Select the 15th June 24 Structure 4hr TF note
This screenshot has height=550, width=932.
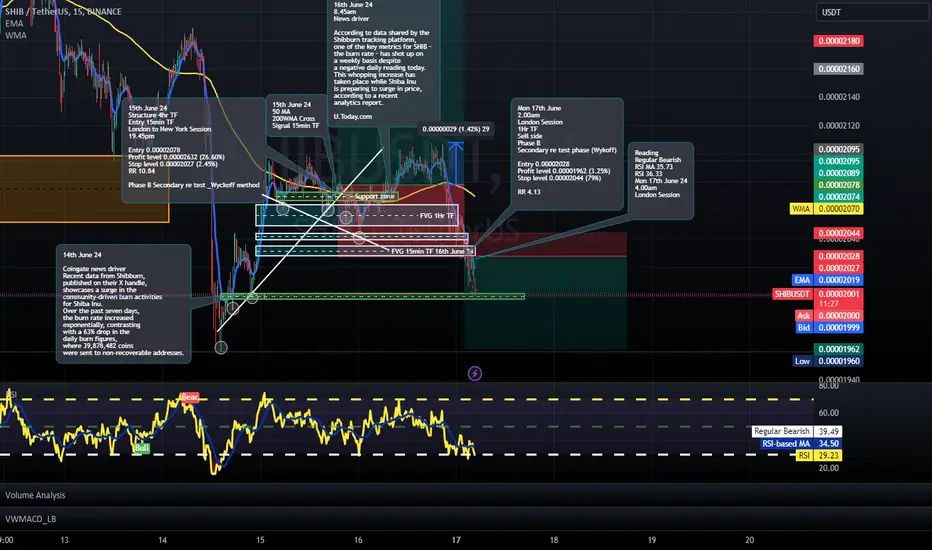[193, 150]
